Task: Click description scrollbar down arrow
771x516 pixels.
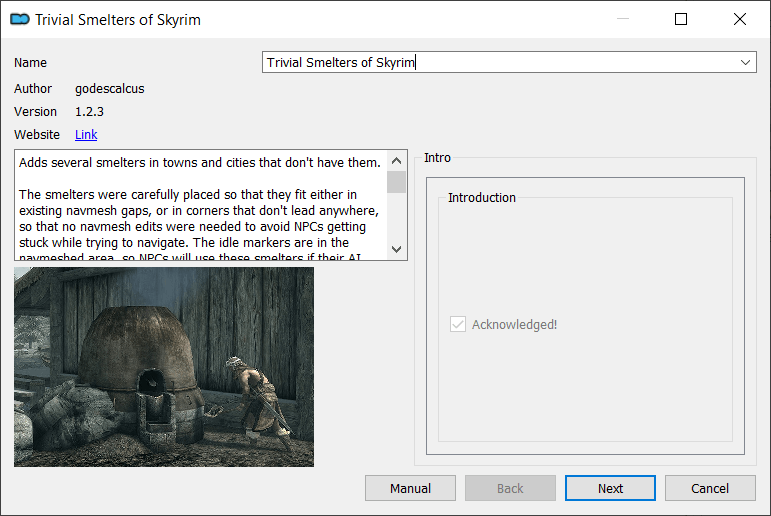Action: [x=396, y=249]
